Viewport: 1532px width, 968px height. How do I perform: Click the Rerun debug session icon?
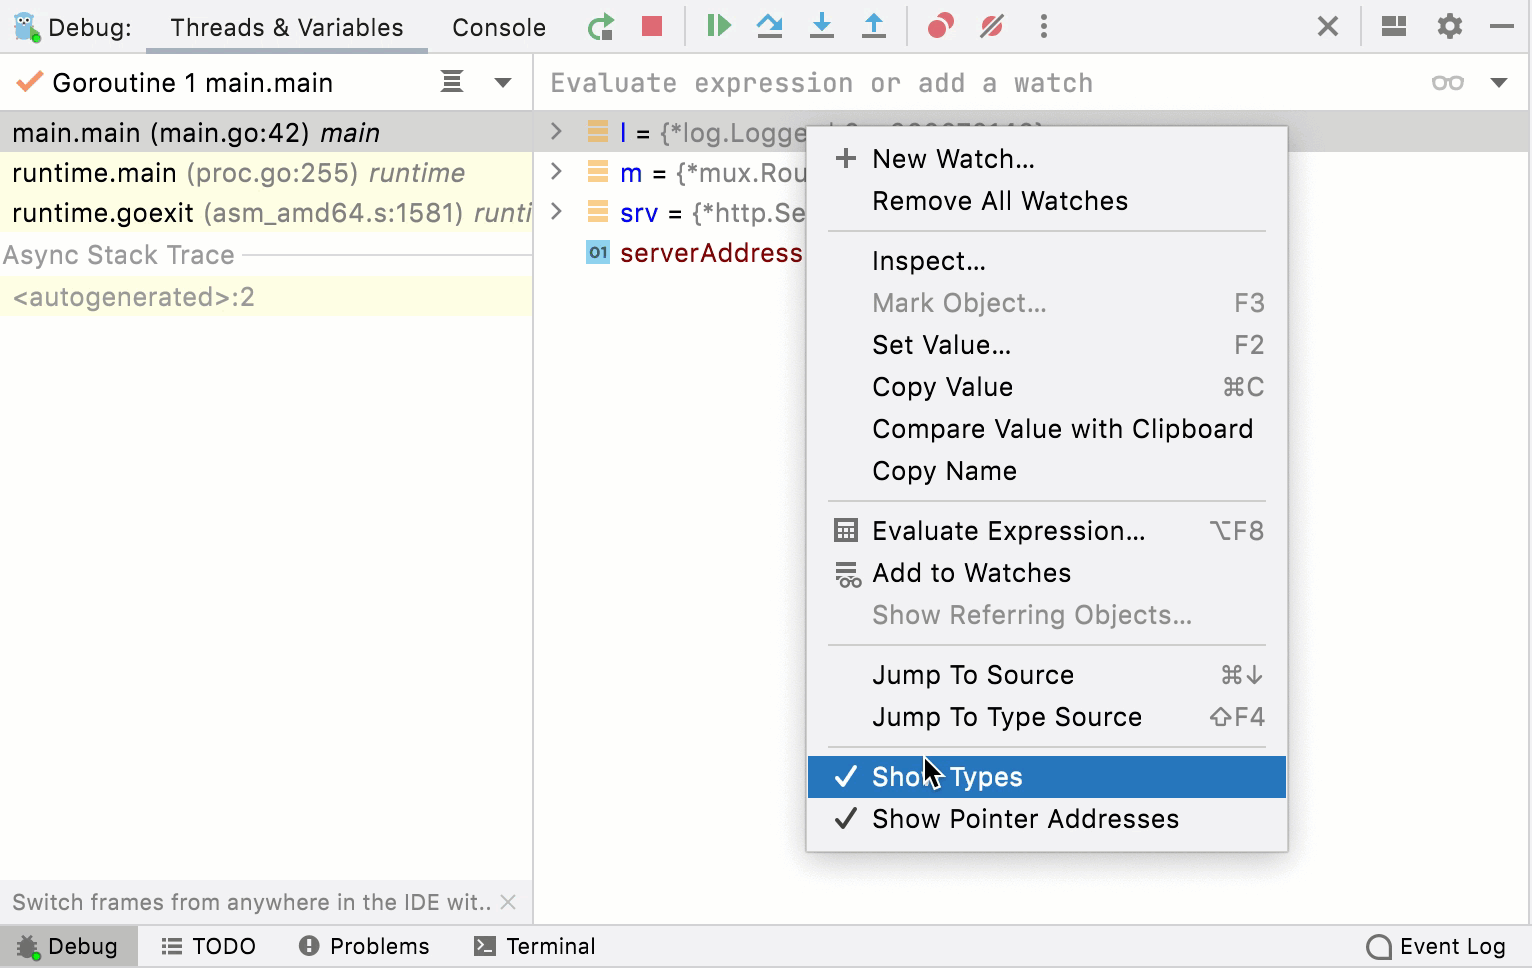click(600, 26)
